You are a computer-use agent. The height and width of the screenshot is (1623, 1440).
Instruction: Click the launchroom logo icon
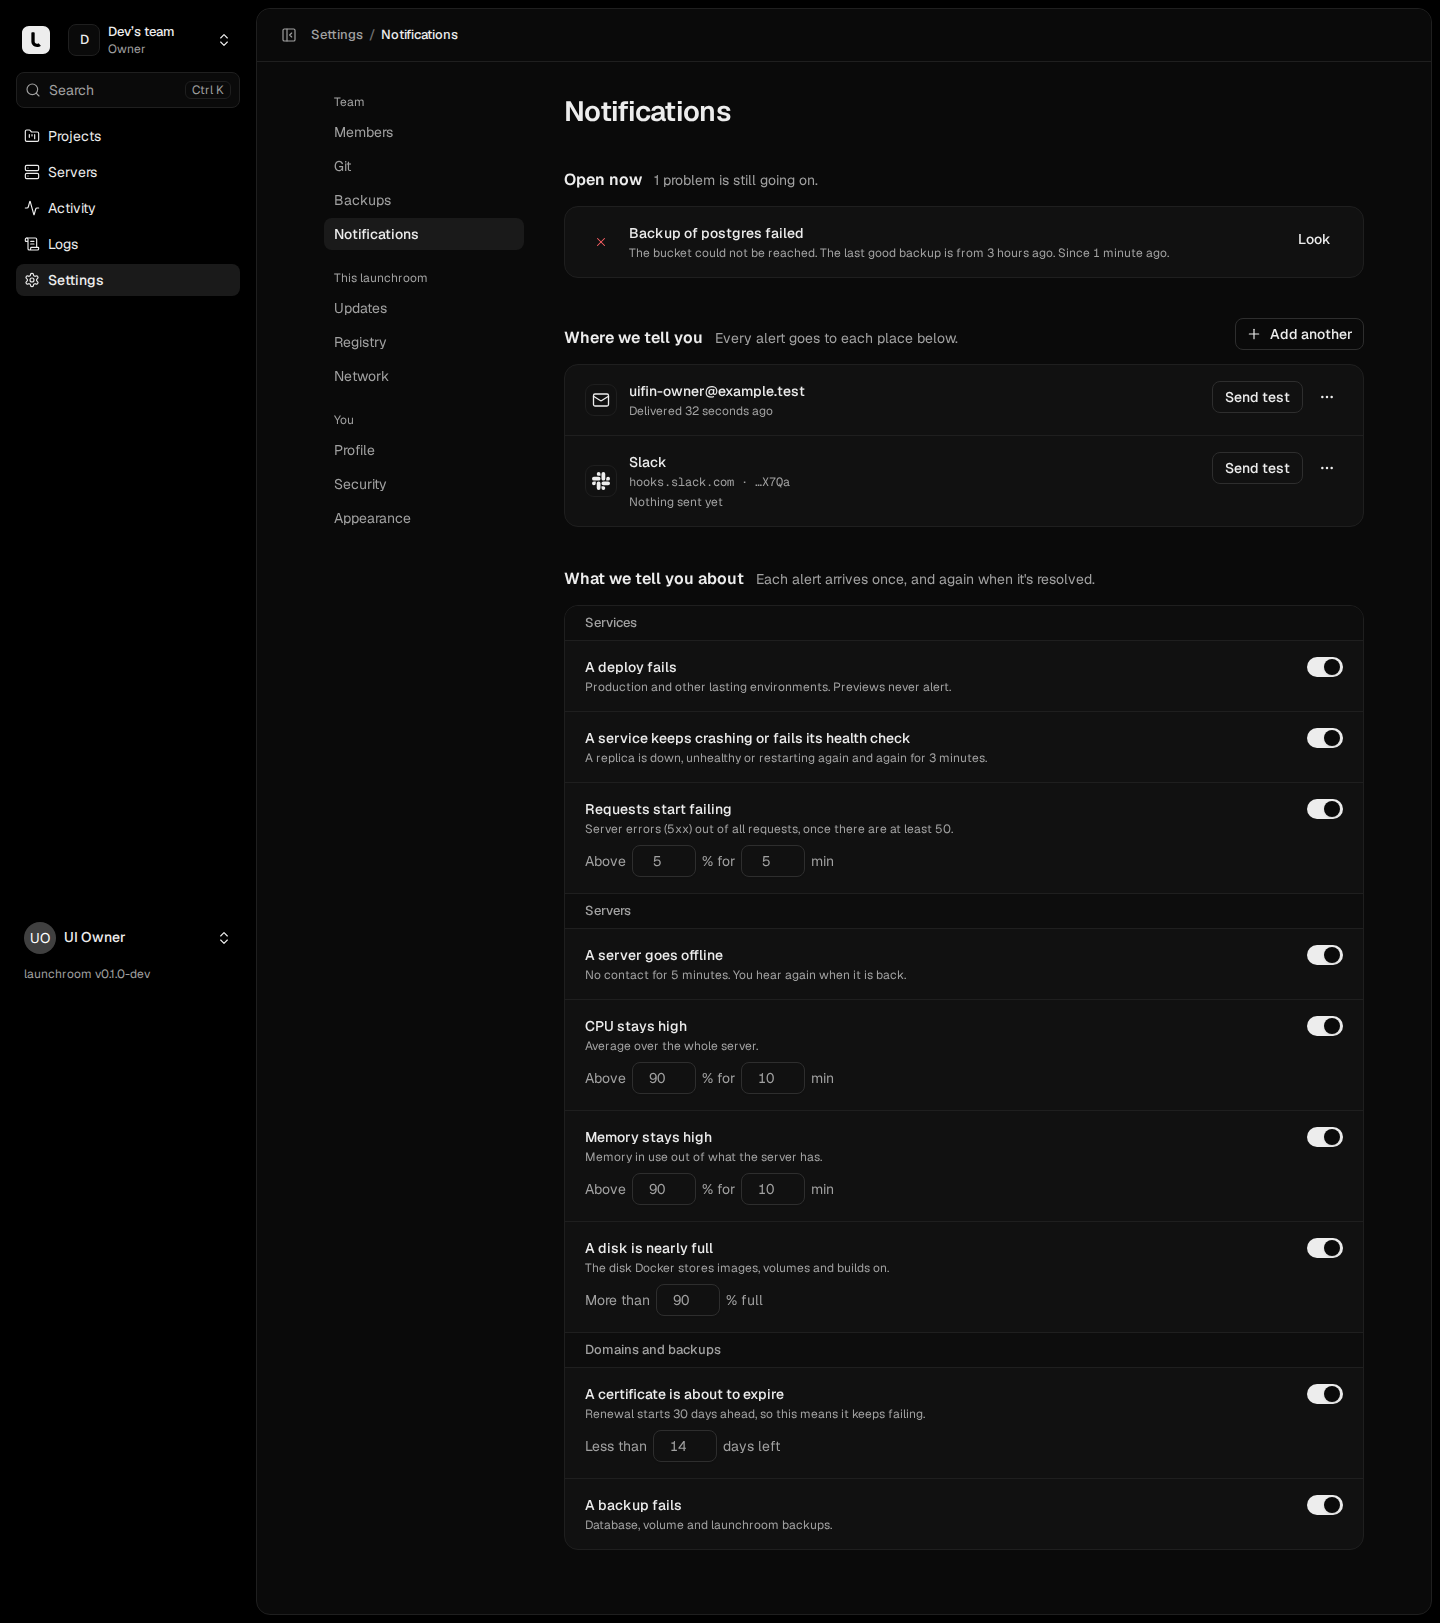pyautogui.click(x=36, y=40)
